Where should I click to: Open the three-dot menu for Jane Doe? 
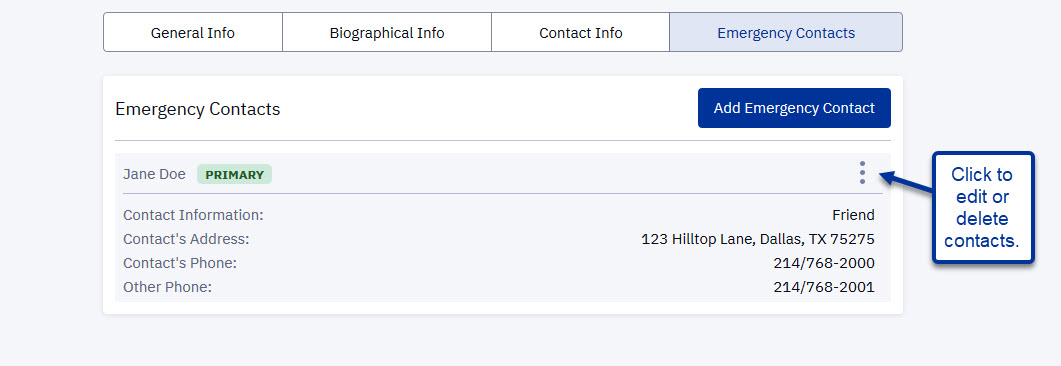861,173
